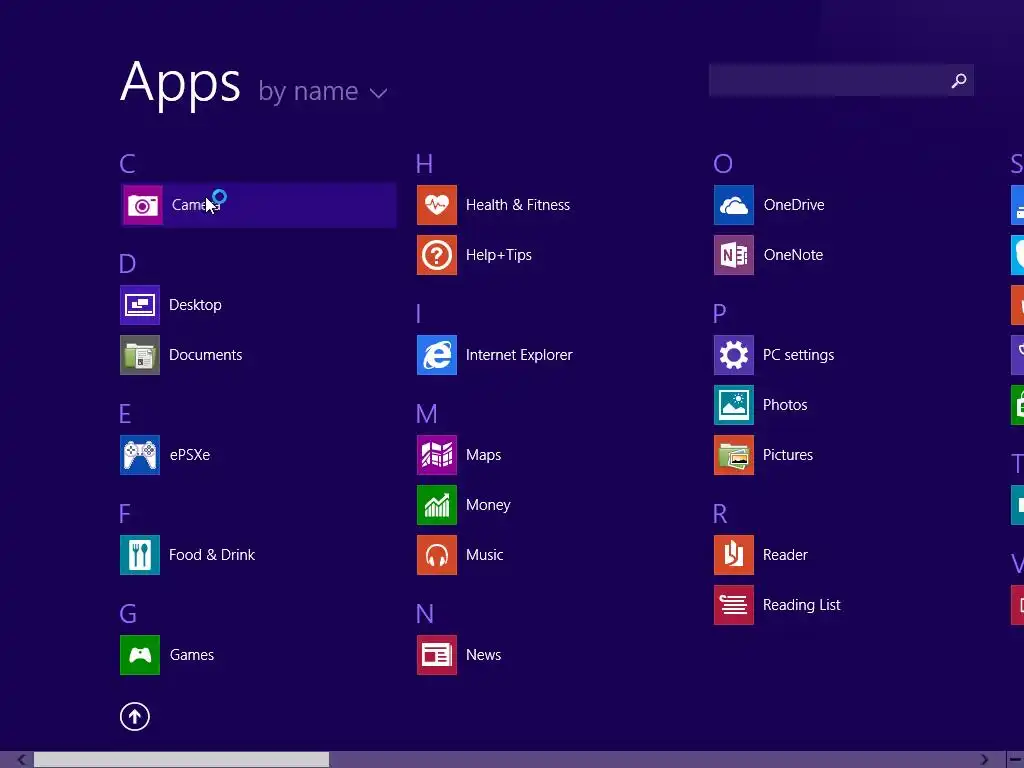Click the 'Photos' label
This screenshot has width=1024, height=768.
coord(785,405)
